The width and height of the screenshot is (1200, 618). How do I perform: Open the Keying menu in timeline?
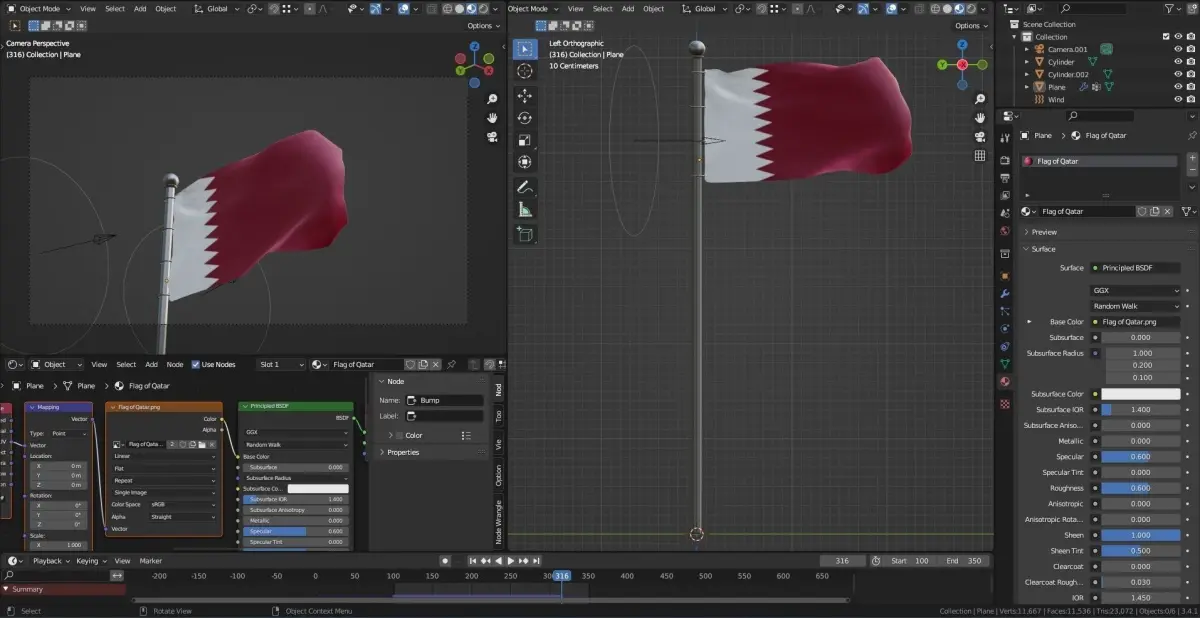90,561
